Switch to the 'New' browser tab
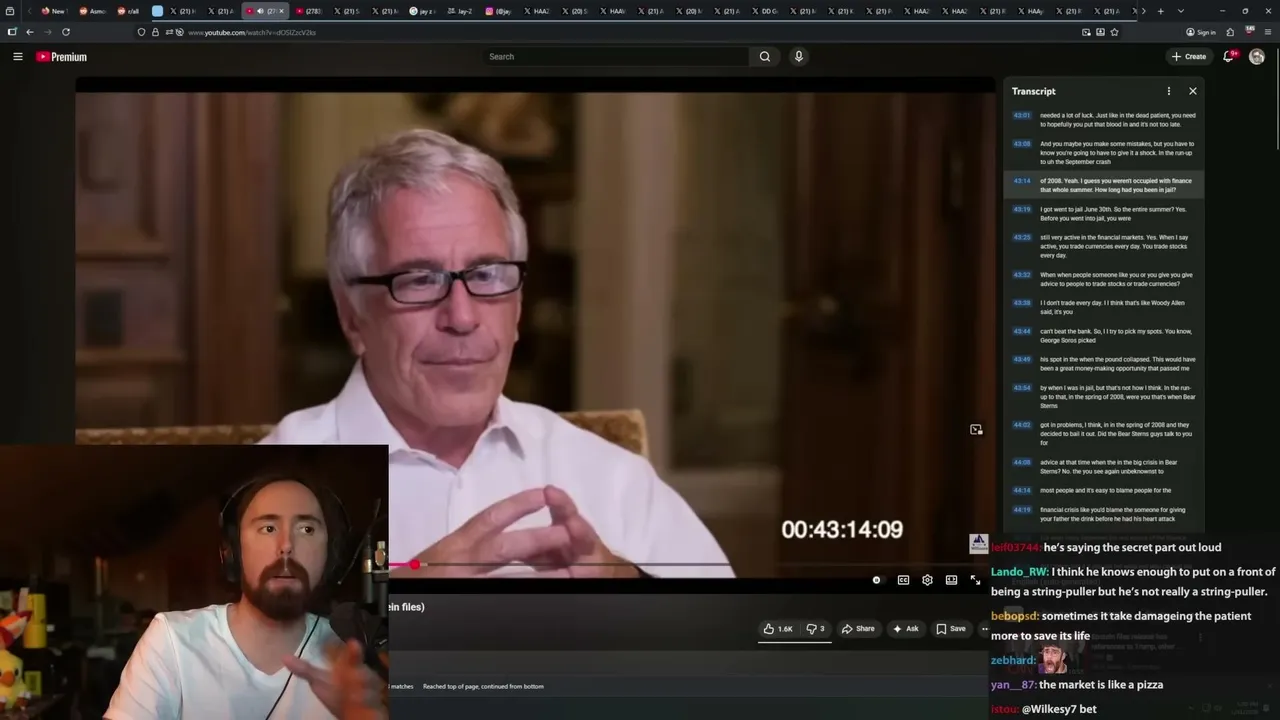This screenshot has height=720, width=1280. point(53,11)
